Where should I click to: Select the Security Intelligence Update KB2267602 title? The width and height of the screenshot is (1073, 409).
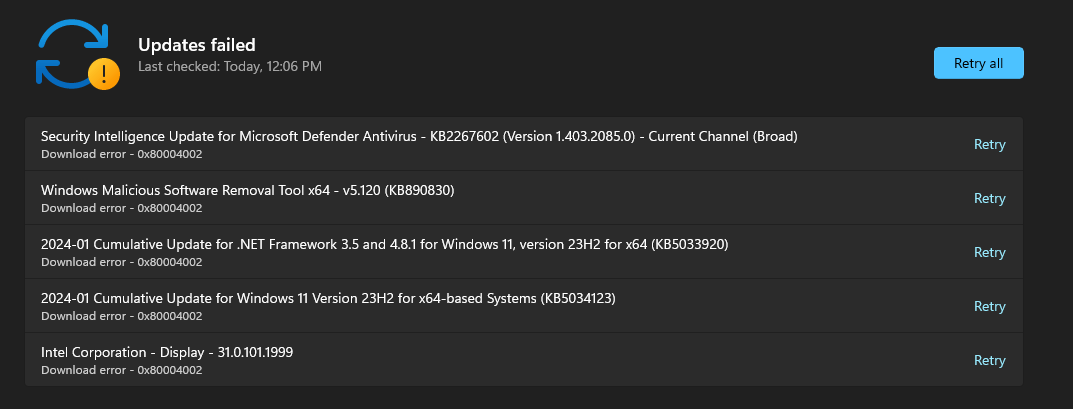[418, 136]
